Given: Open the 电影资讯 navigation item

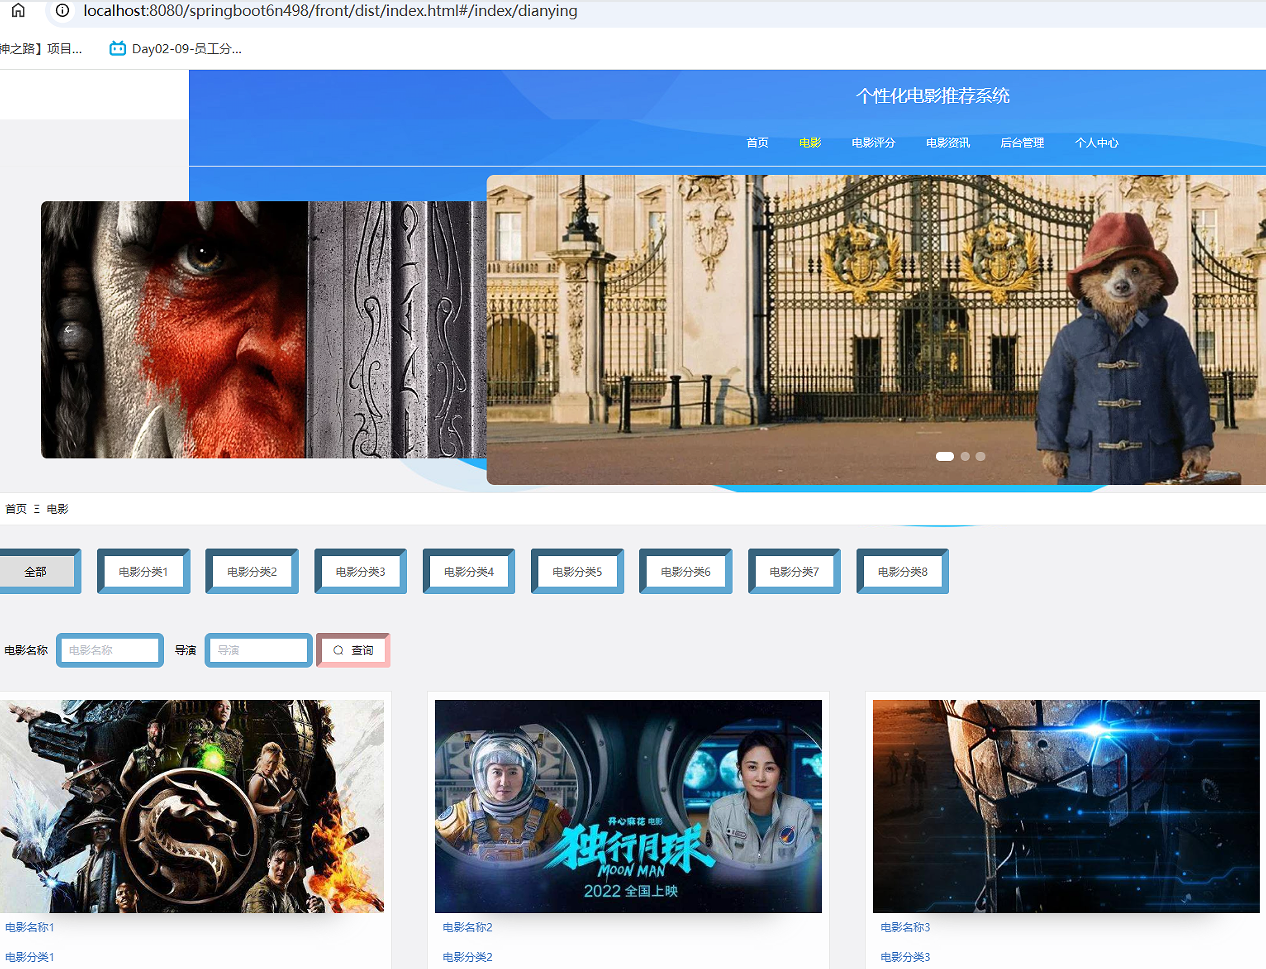Looking at the screenshot, I should (x=948, y=143).
